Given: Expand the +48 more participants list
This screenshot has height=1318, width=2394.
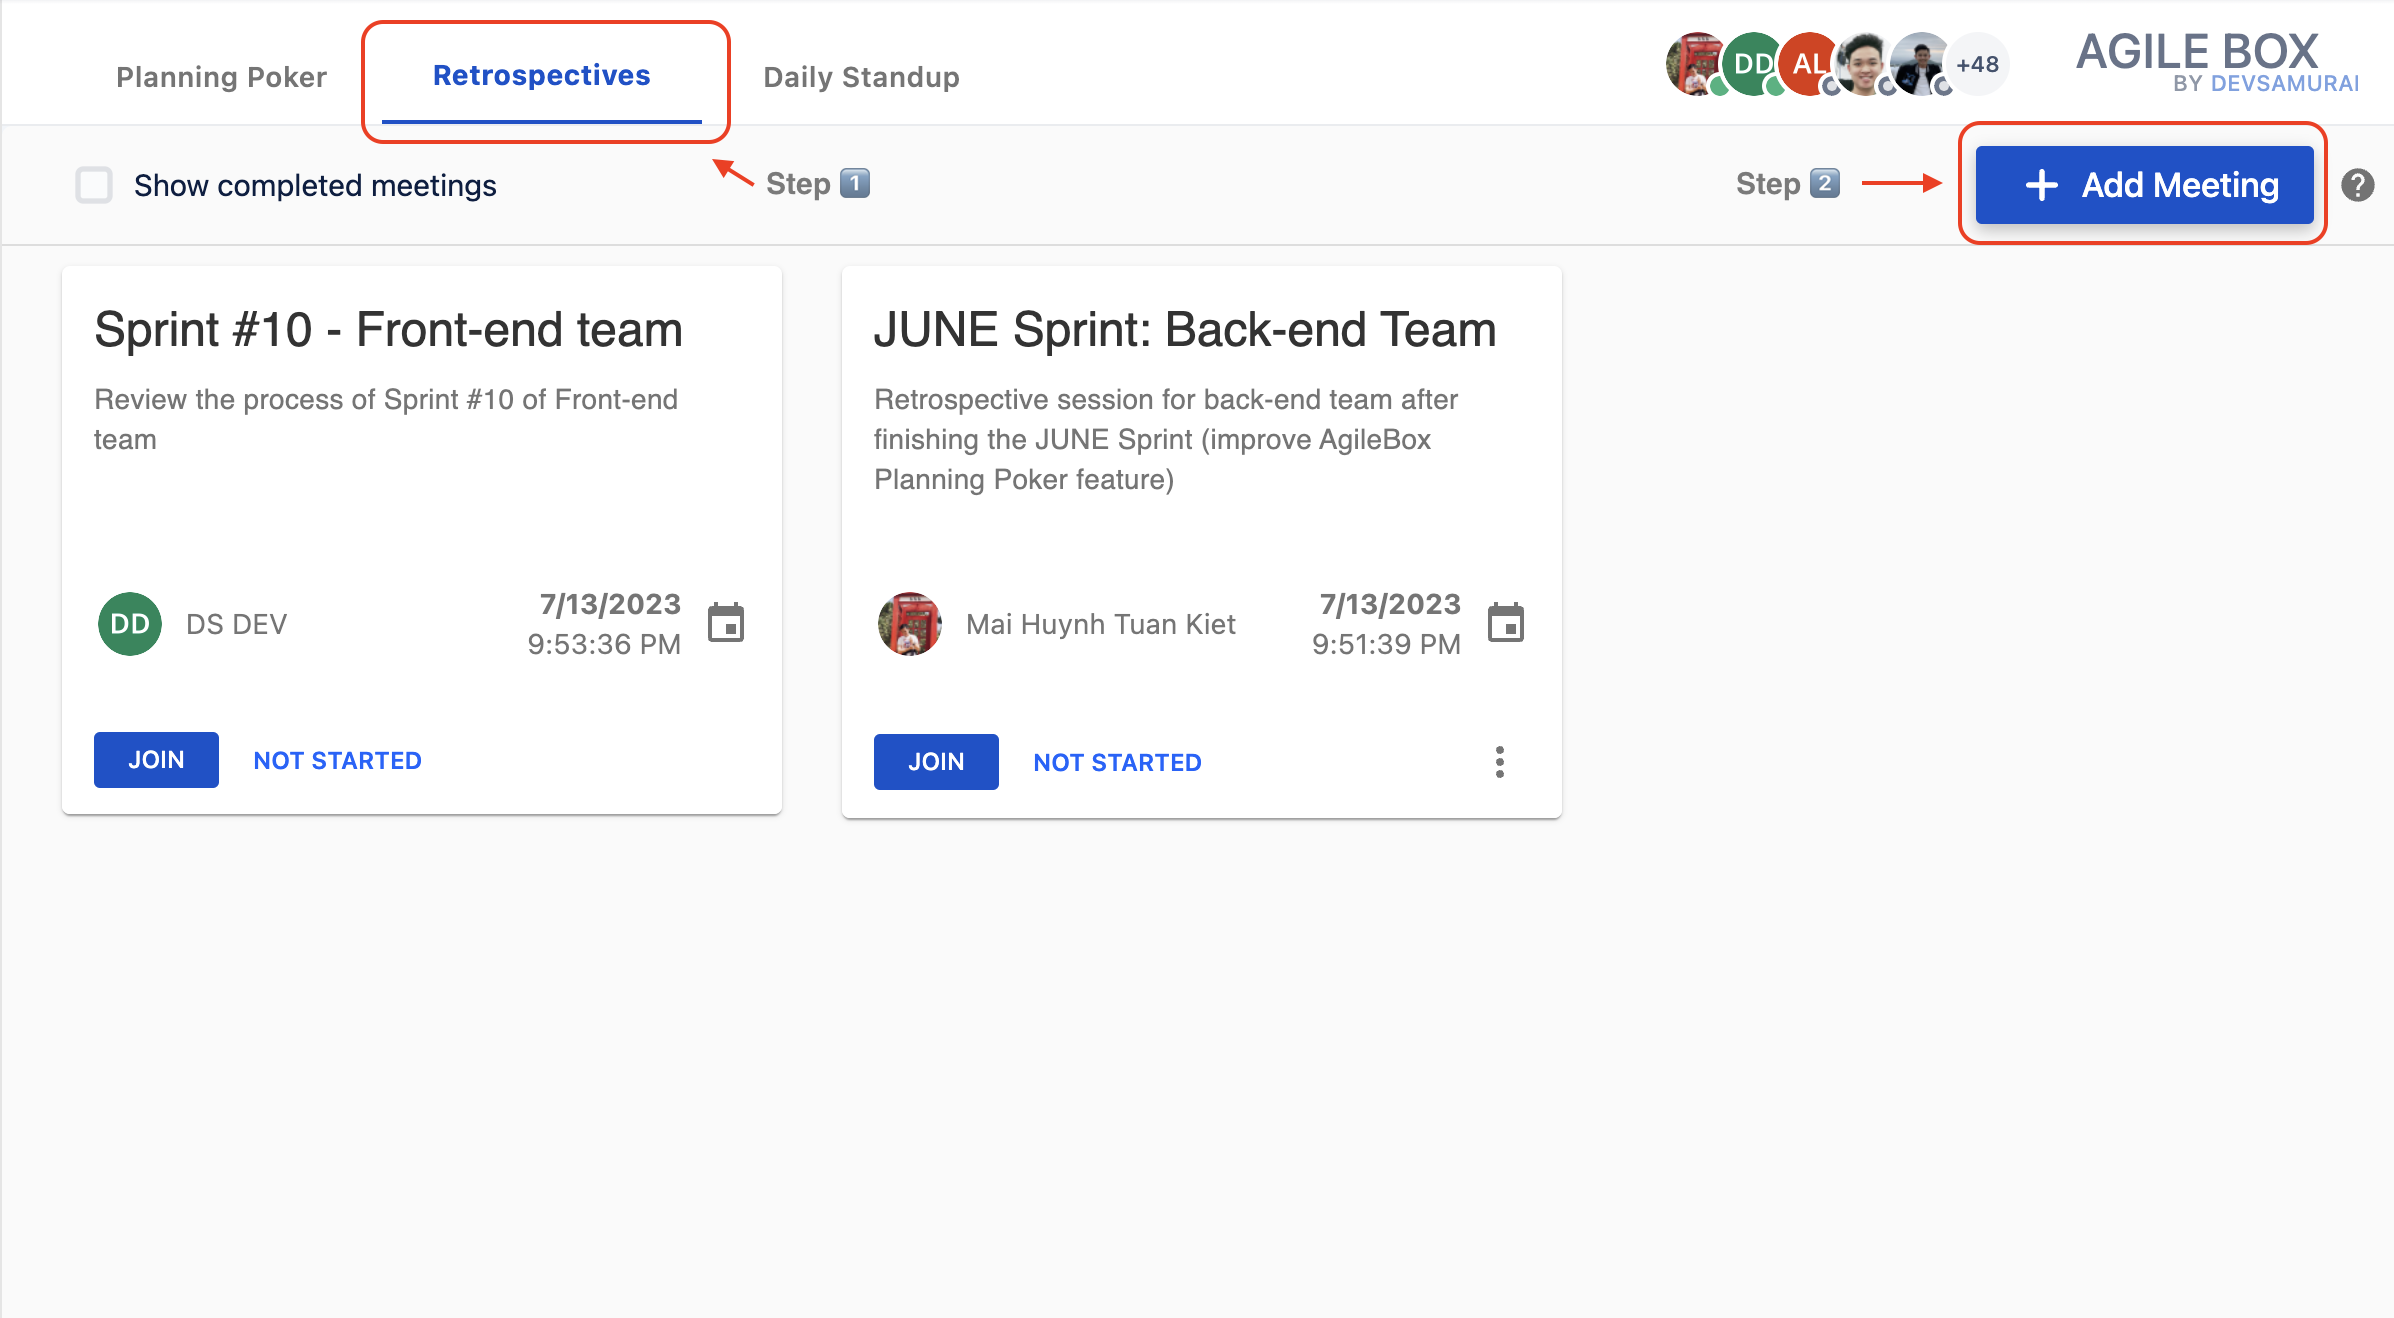Looking at the screenshot, I should [x=1977, y=64].
